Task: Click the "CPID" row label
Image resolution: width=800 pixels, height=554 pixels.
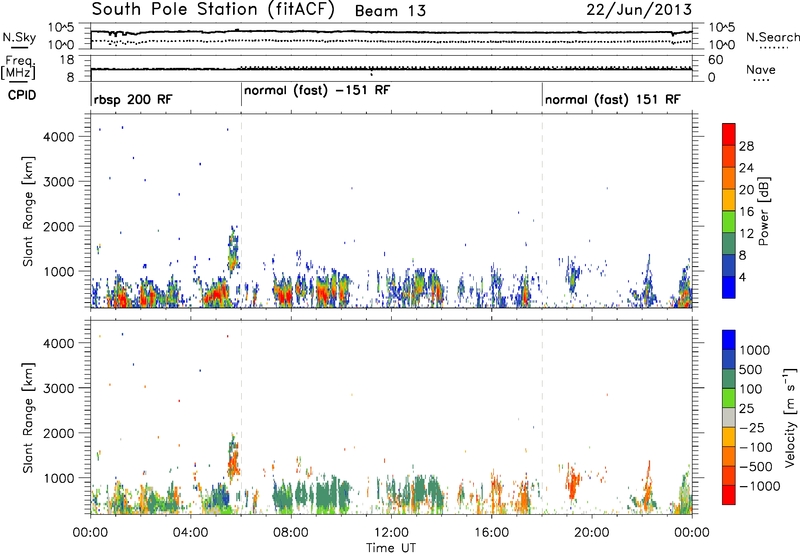Action: [21, 95]
